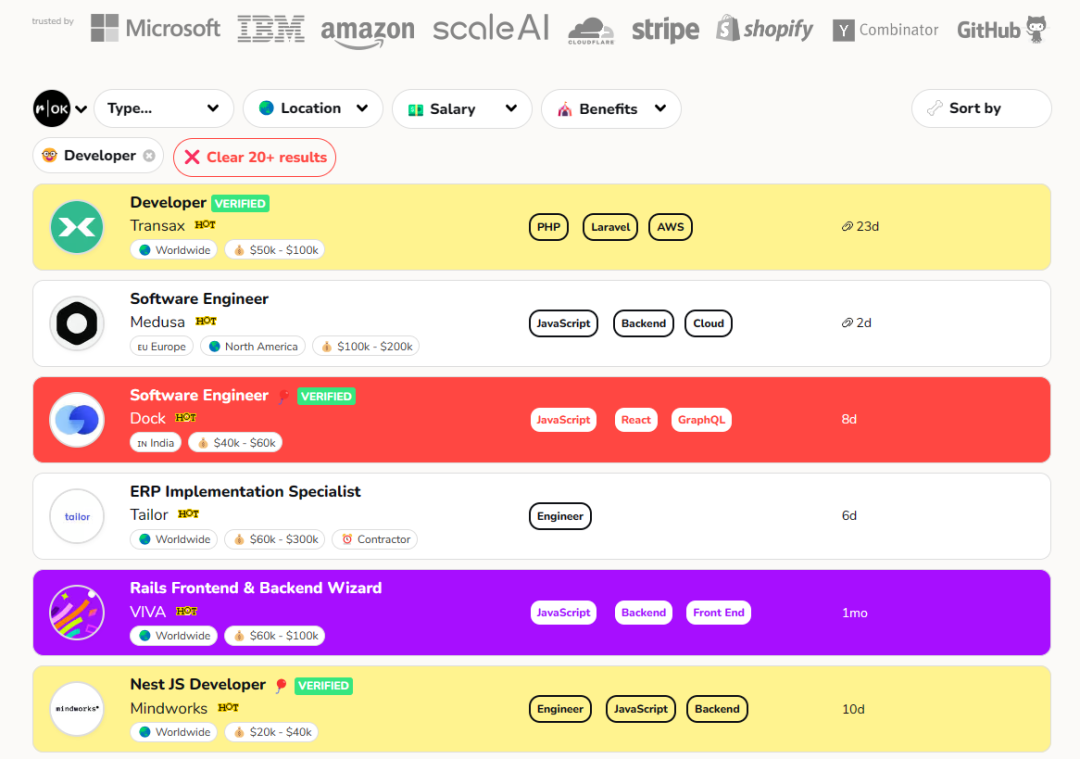Click the Y Combinator logo
Image resolution: width=1080 pixels, height=759 pixels.
885,30
